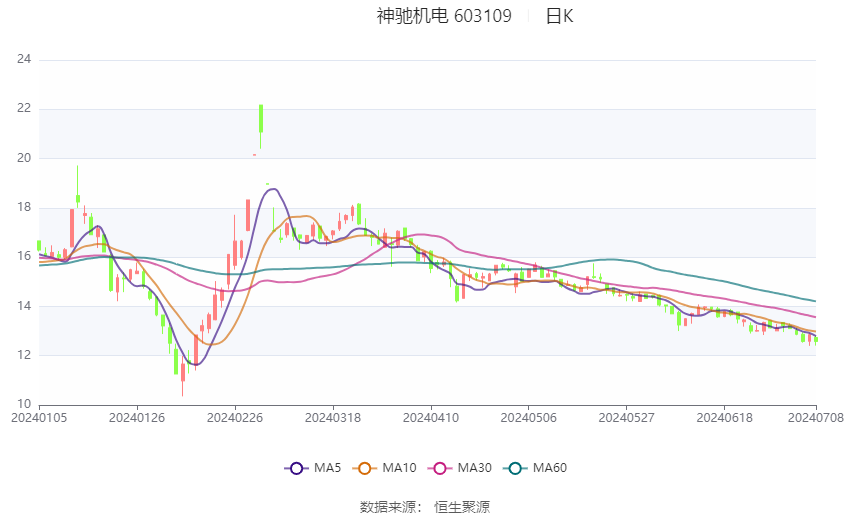The width and height of the screenshot is (850, 517).
Task: Click y-axis value 20
Action: (24, 158)
